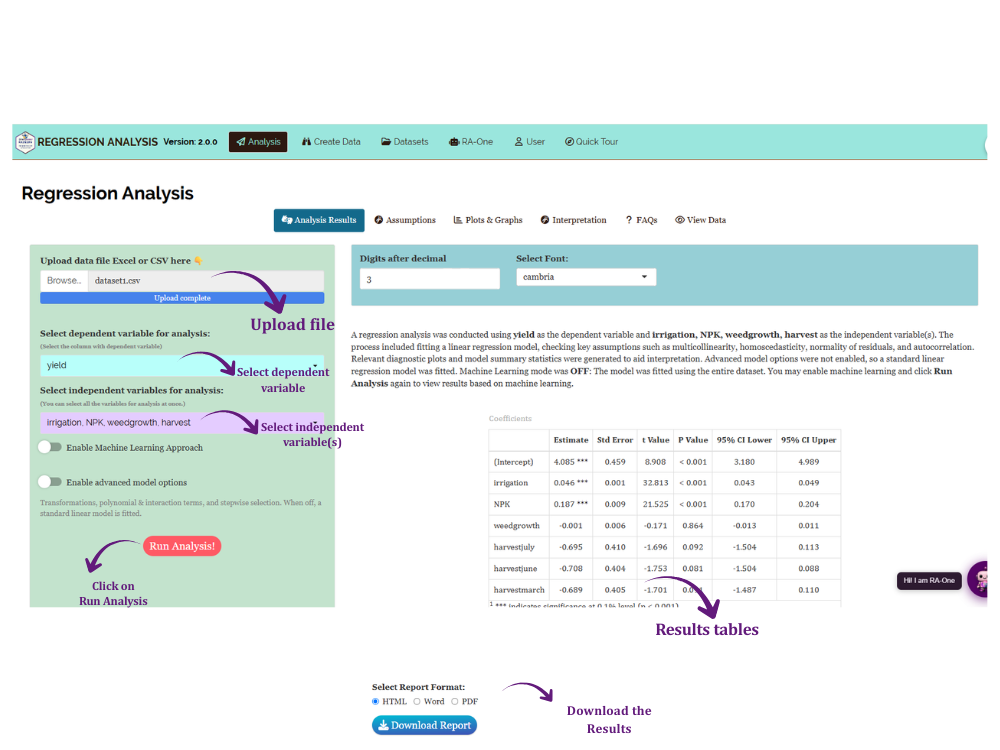Switch to View Data tab

pyautogui.click(x=701, y=220)
